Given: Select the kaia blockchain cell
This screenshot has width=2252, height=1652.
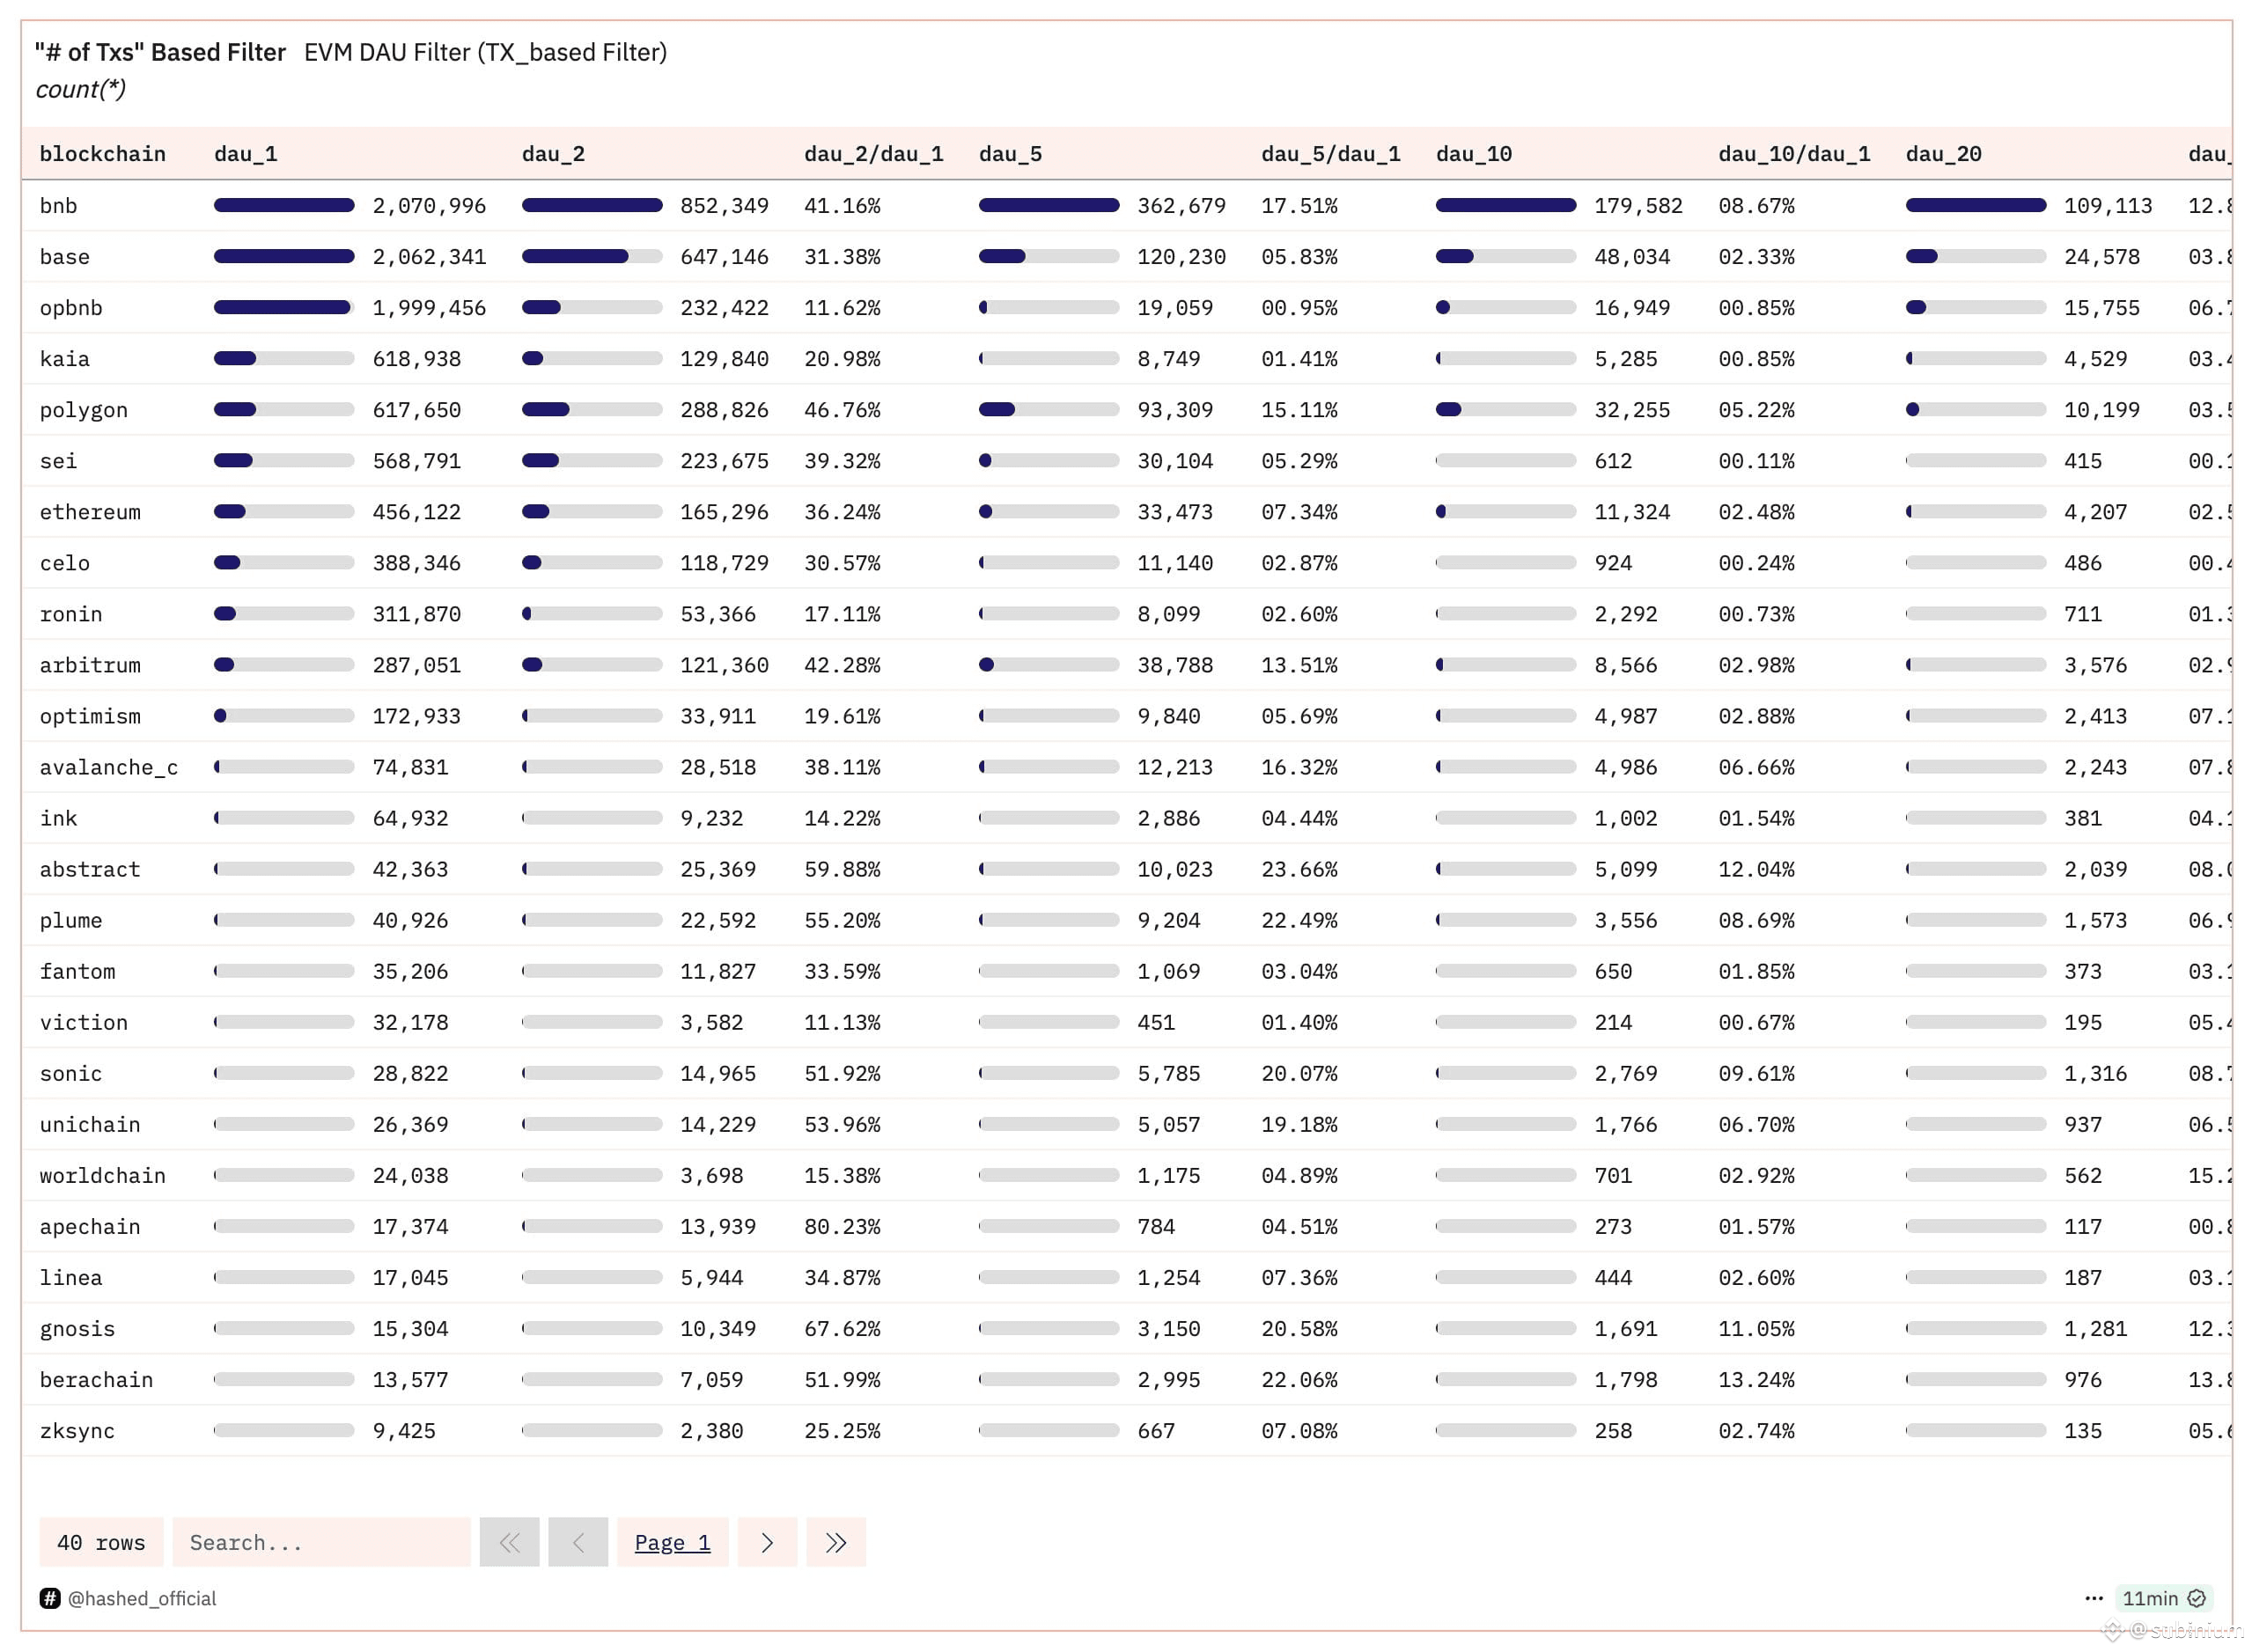Looking at the screenshot, I should (x=65, y=358).
